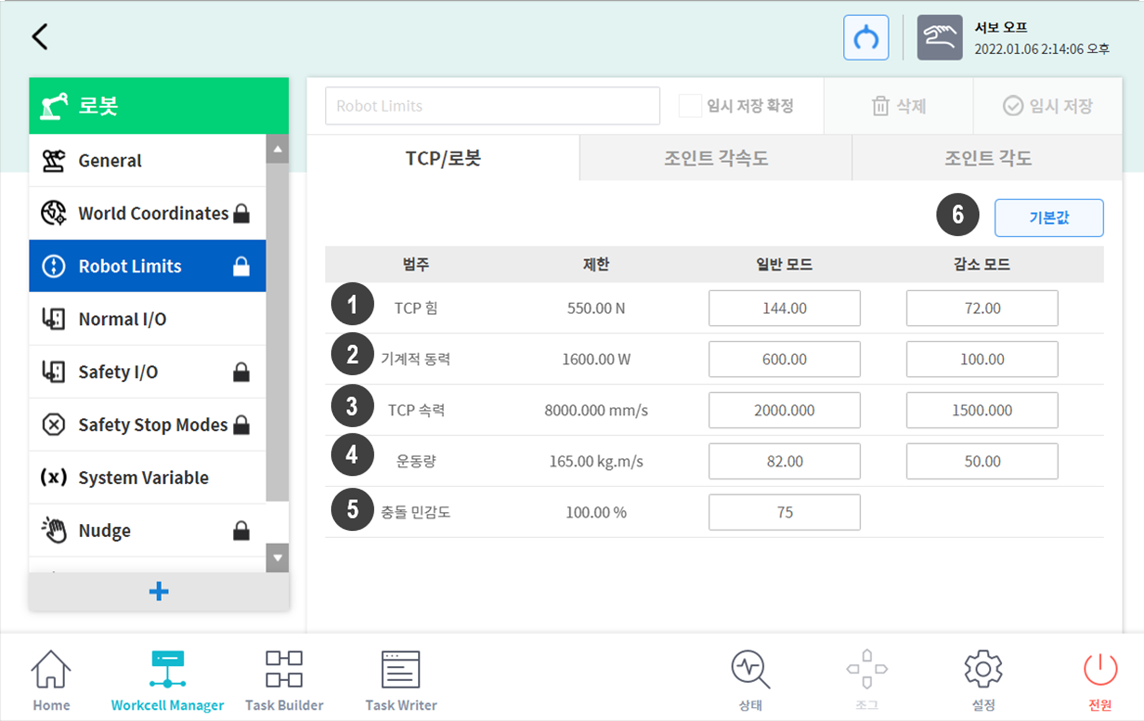Click the servo-off hand status icon
Viewport: 1144px width, 721px height.
pyautogui.click(x=939, y=37)
